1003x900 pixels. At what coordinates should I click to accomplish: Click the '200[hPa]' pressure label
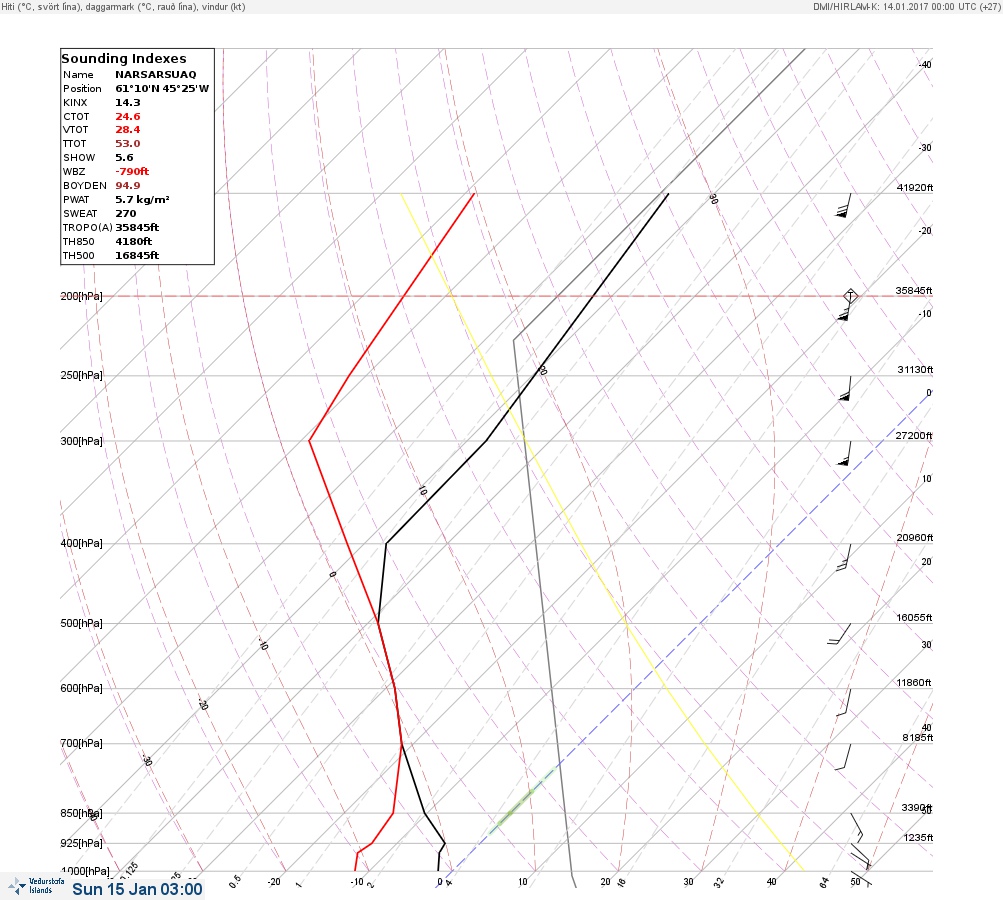tap(81, 296)
